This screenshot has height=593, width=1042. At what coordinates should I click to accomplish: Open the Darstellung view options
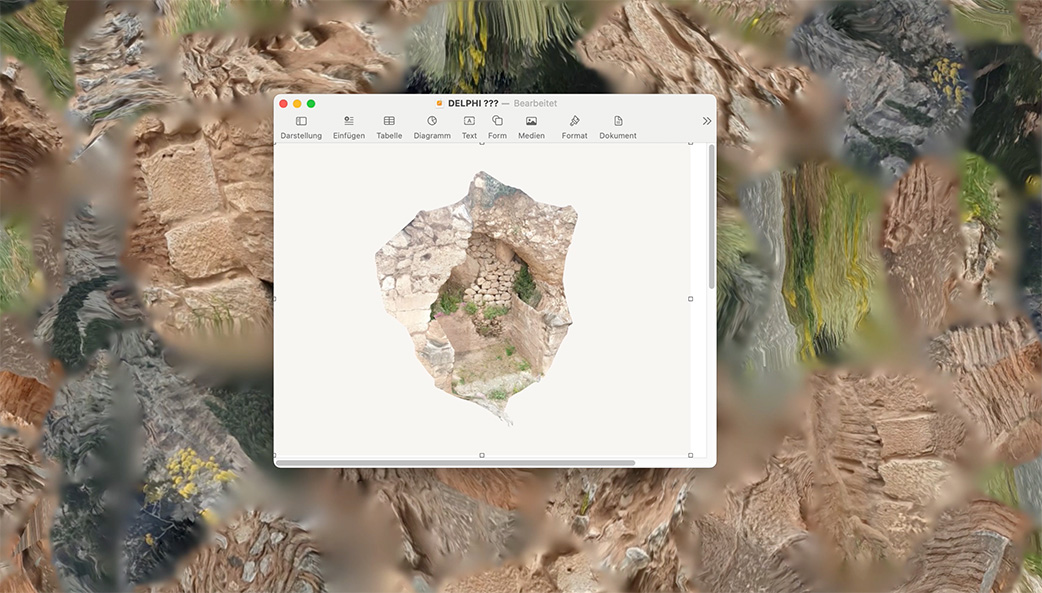(301, 127)
